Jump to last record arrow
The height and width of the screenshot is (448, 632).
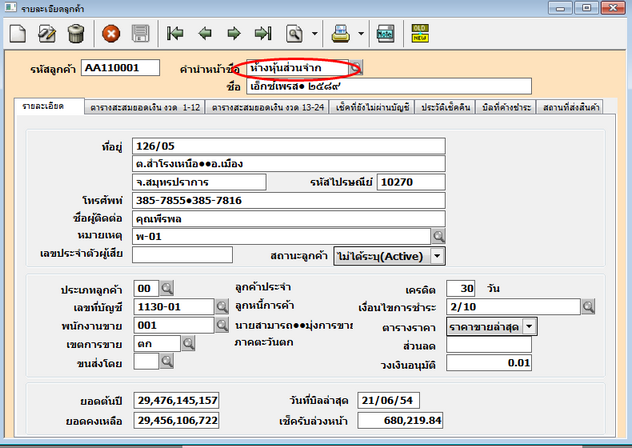(x=263, y=33)
